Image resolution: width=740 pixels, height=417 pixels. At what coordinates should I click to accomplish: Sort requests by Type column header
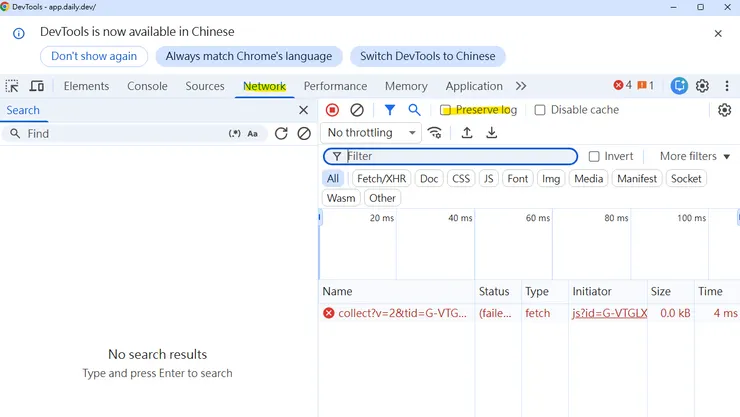[545, 292]
